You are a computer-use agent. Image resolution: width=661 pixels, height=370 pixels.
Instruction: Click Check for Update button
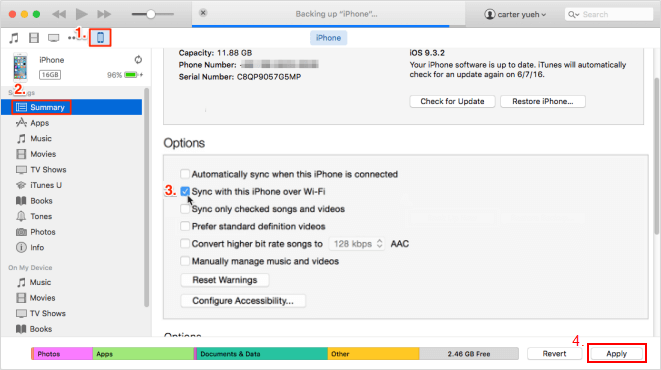[452, 102]
